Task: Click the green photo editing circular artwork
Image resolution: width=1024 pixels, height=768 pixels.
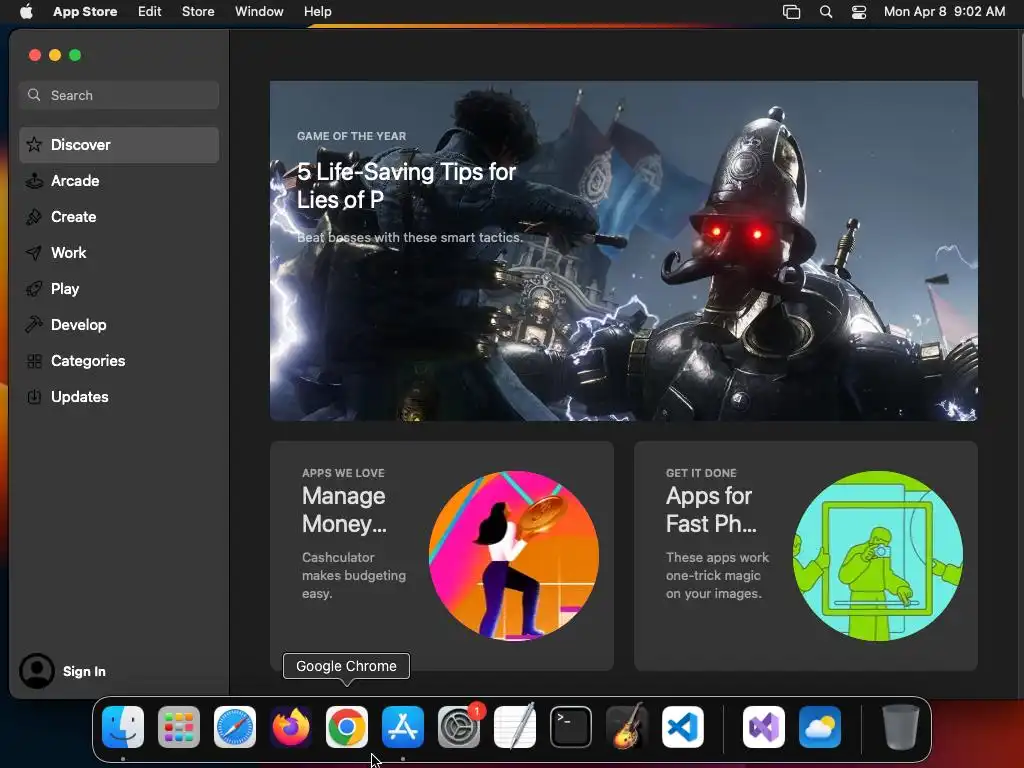Action: pyautogui.click(x=878, y=556)
